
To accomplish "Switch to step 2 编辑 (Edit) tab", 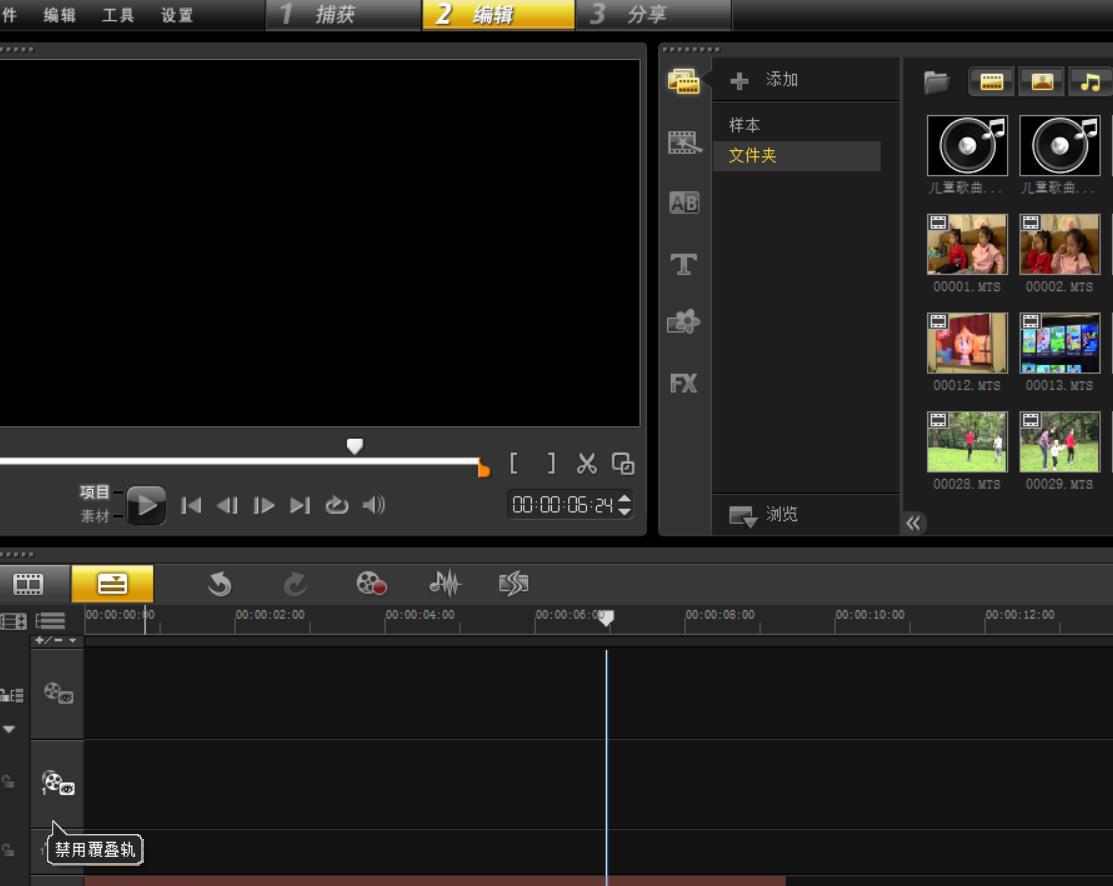I will pyautogui.click(x=498, y=15).
